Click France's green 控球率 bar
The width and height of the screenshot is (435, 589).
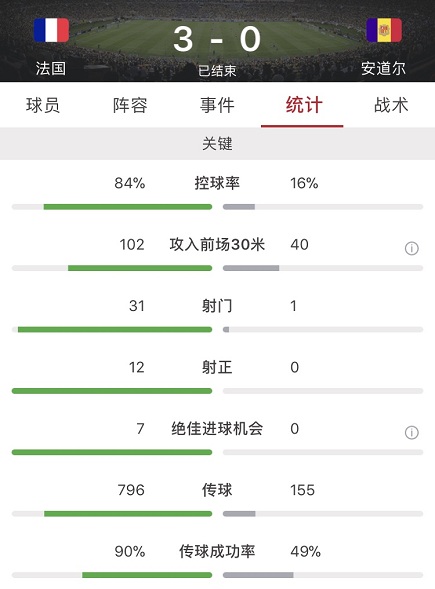128,207
